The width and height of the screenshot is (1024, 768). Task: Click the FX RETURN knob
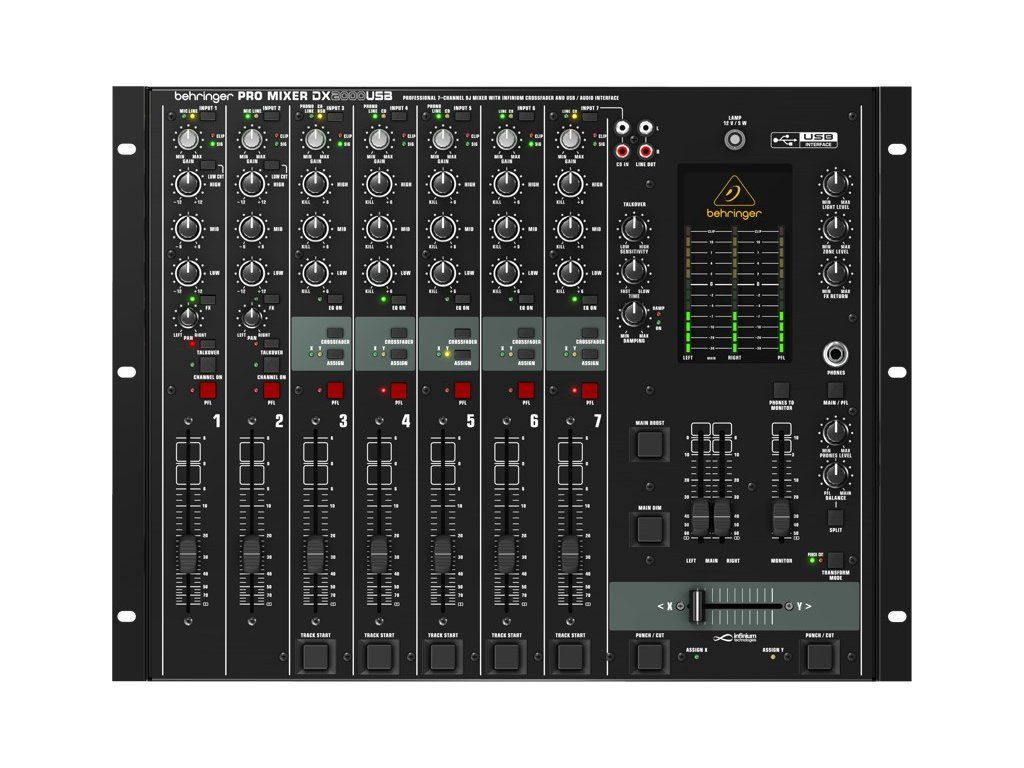pos(835,273)
